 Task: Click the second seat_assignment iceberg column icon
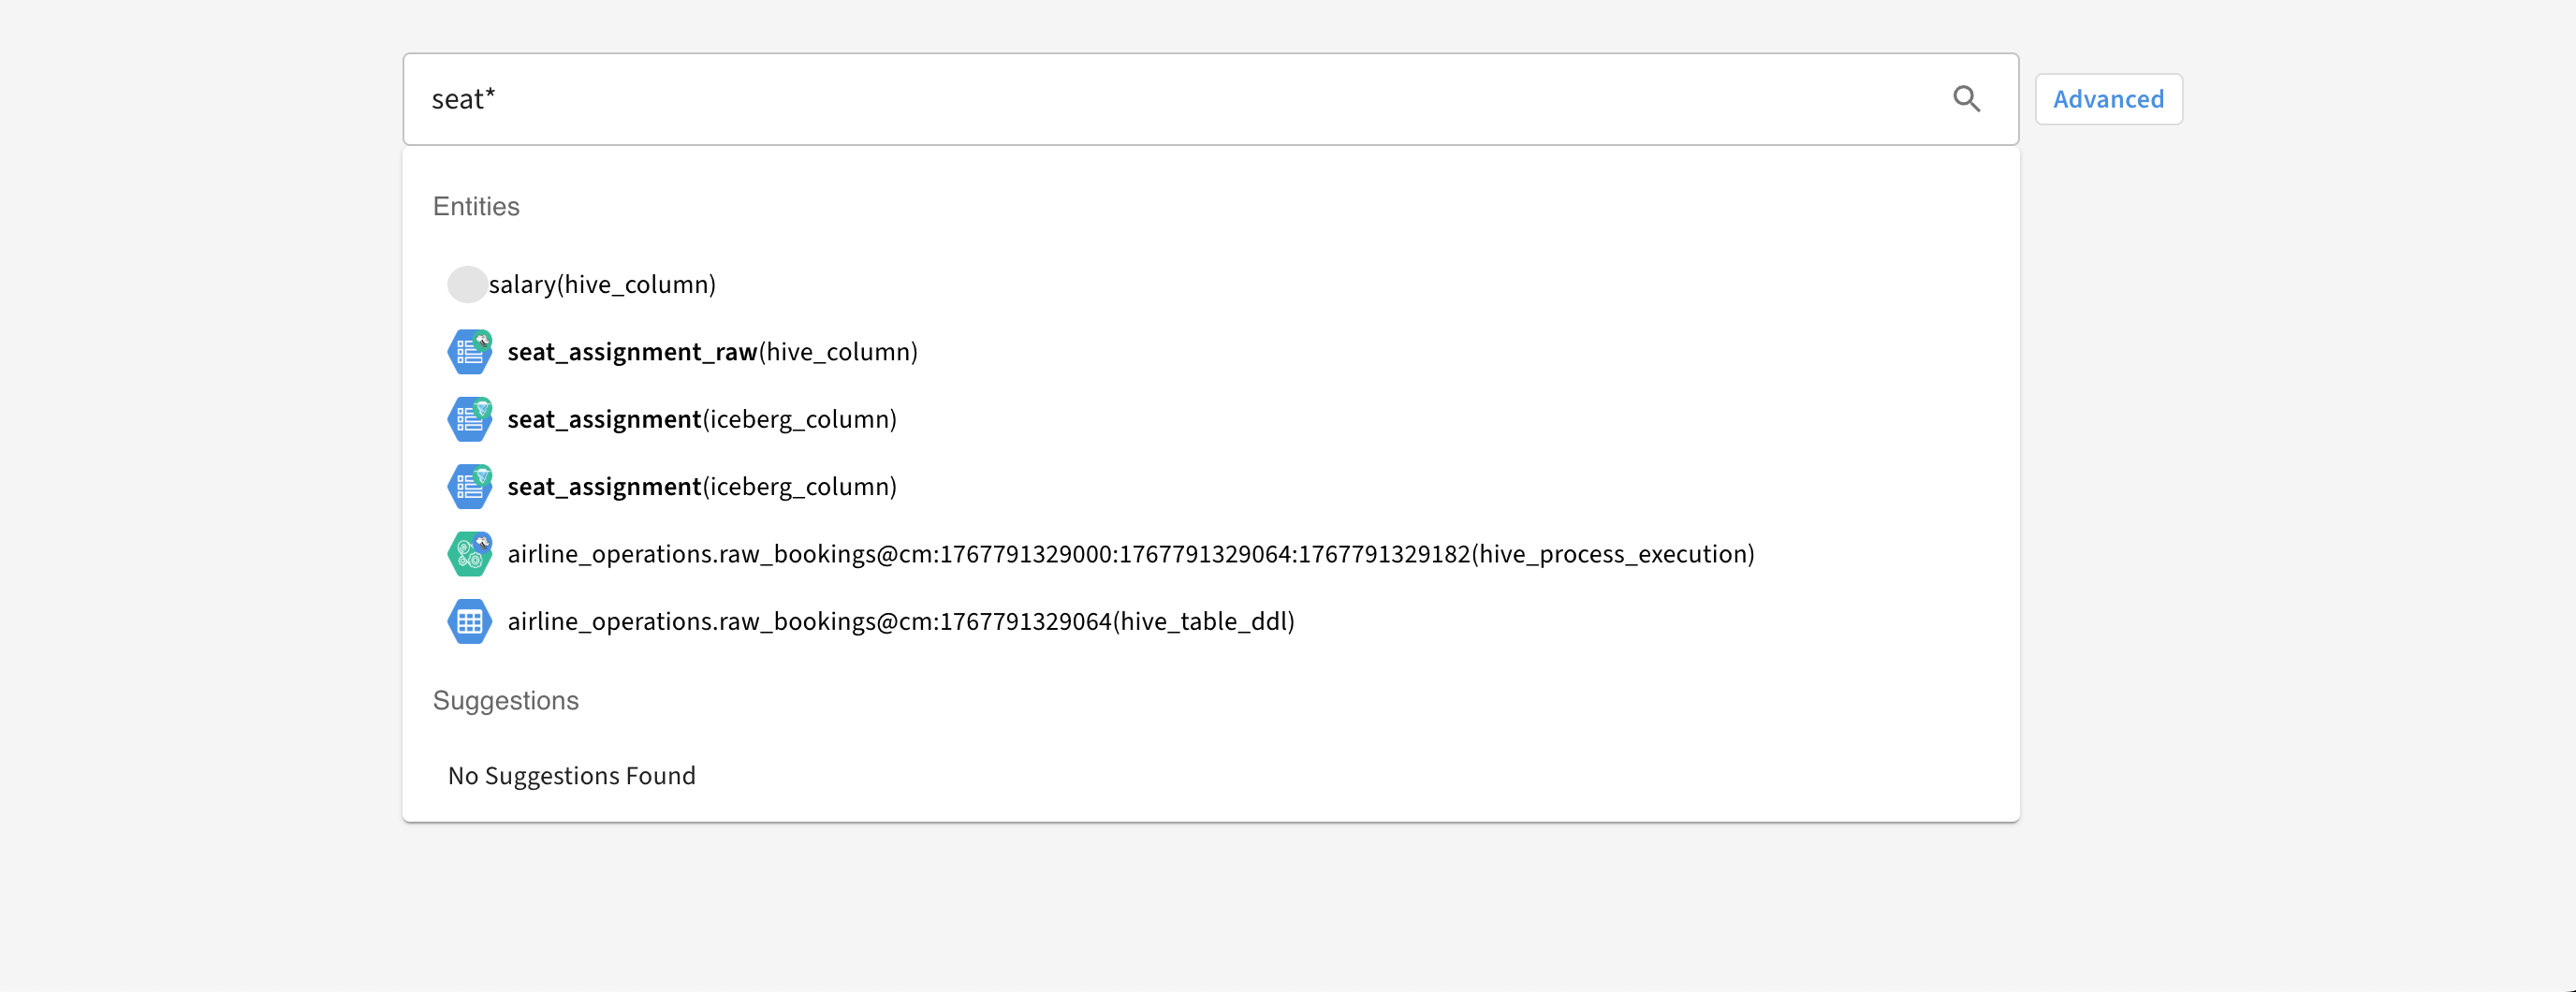pyautogui.click(x=469, y=487)
